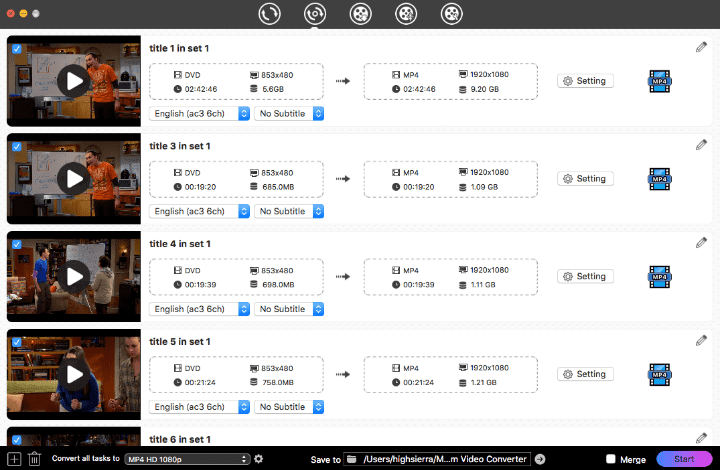
Task: Click MP4 format icon for title 4
Action: point(660,277)
